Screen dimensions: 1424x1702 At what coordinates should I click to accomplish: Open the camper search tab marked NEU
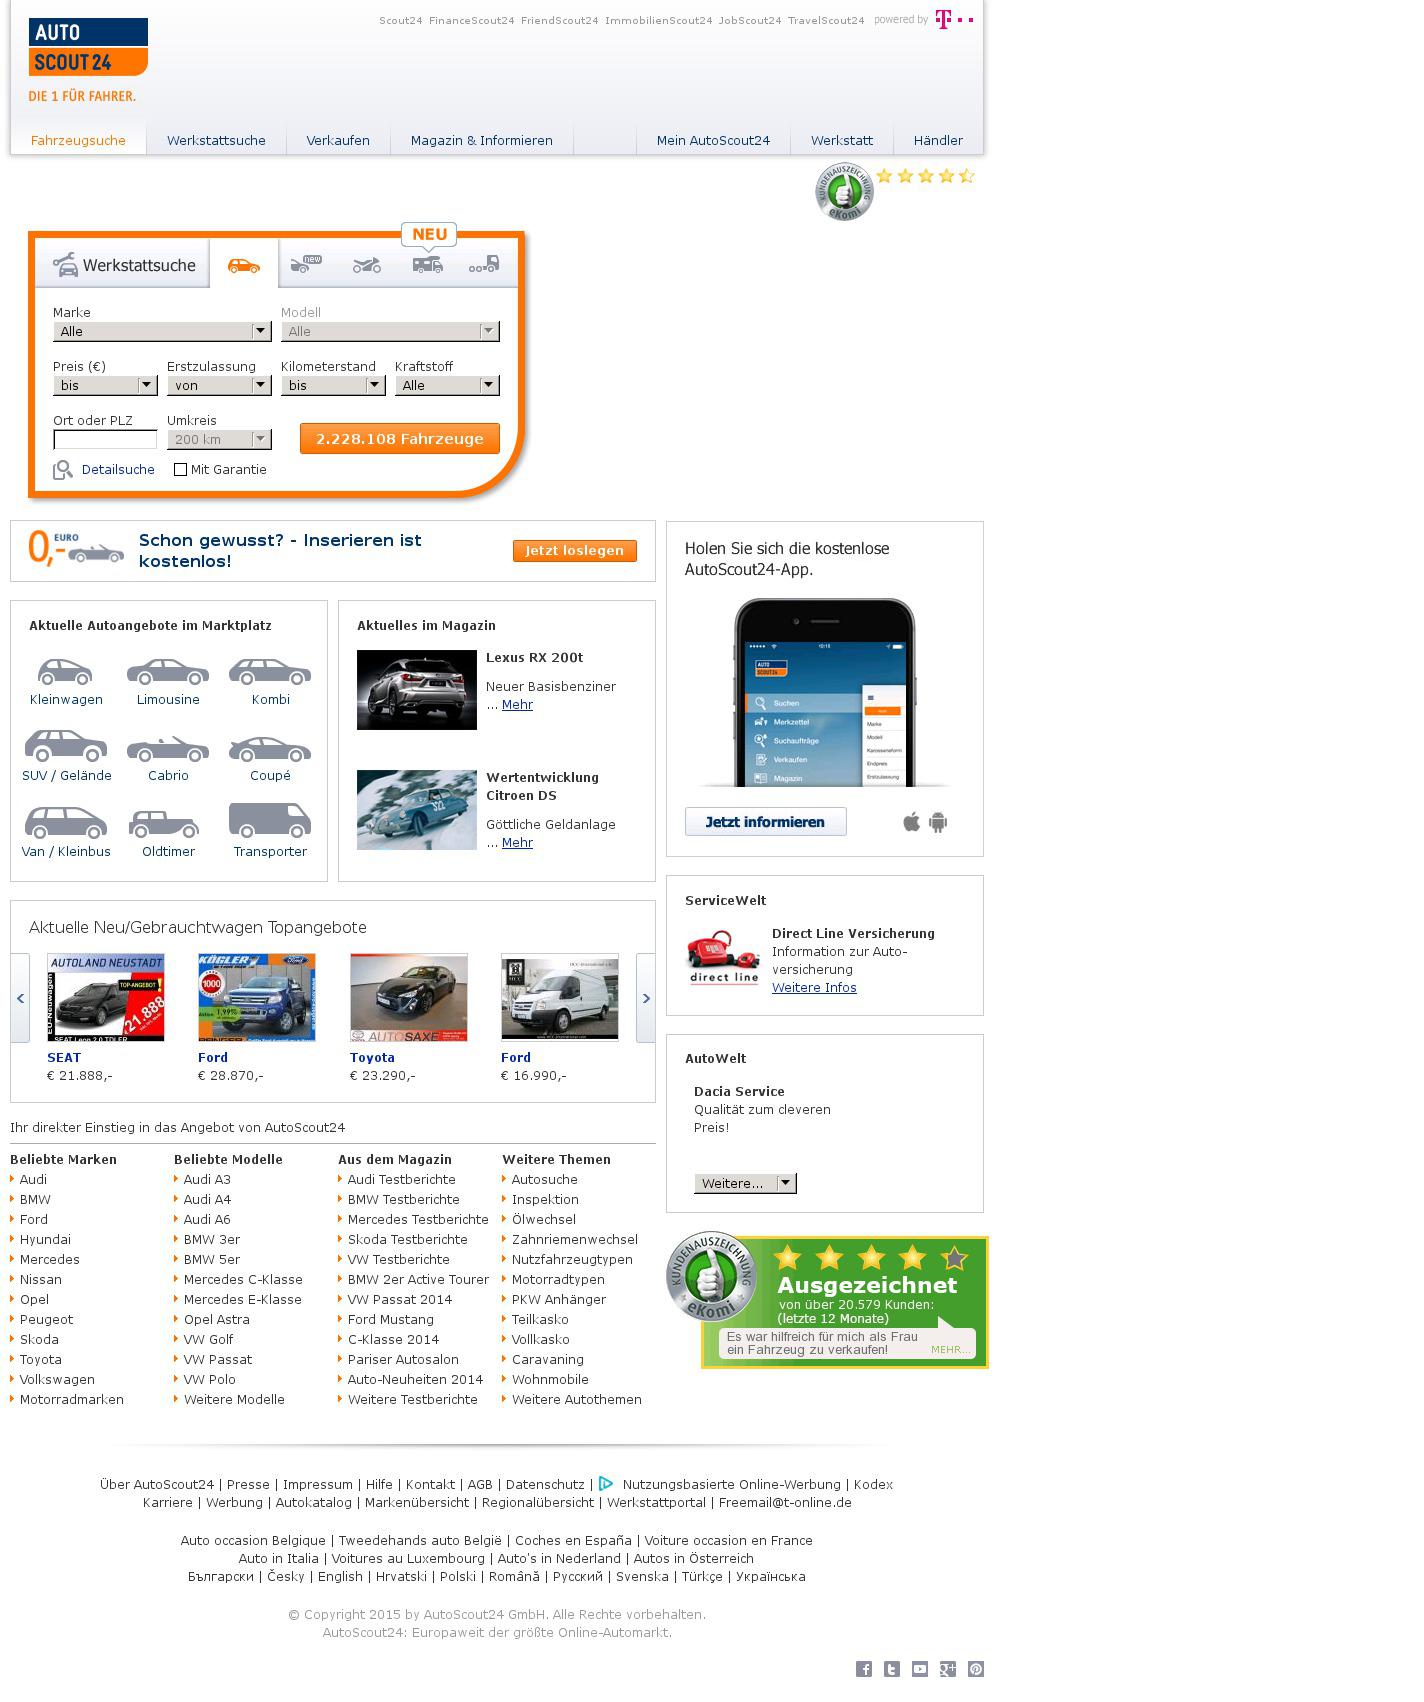(427, 264)
